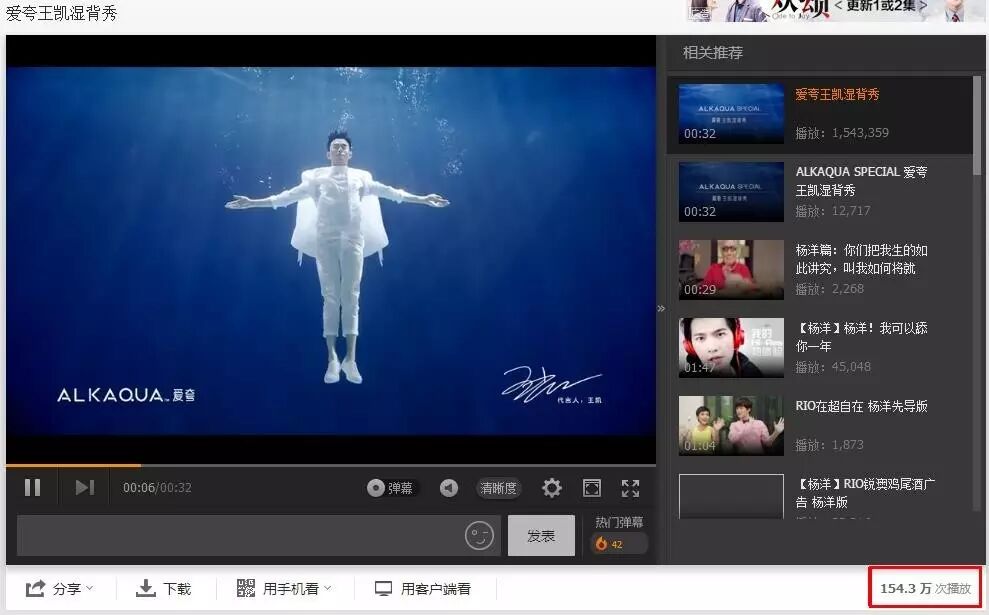Viewport: 989px width, 615px height.
Task: Click the 播放: 12,717 play count
Action: pos(833,211)
